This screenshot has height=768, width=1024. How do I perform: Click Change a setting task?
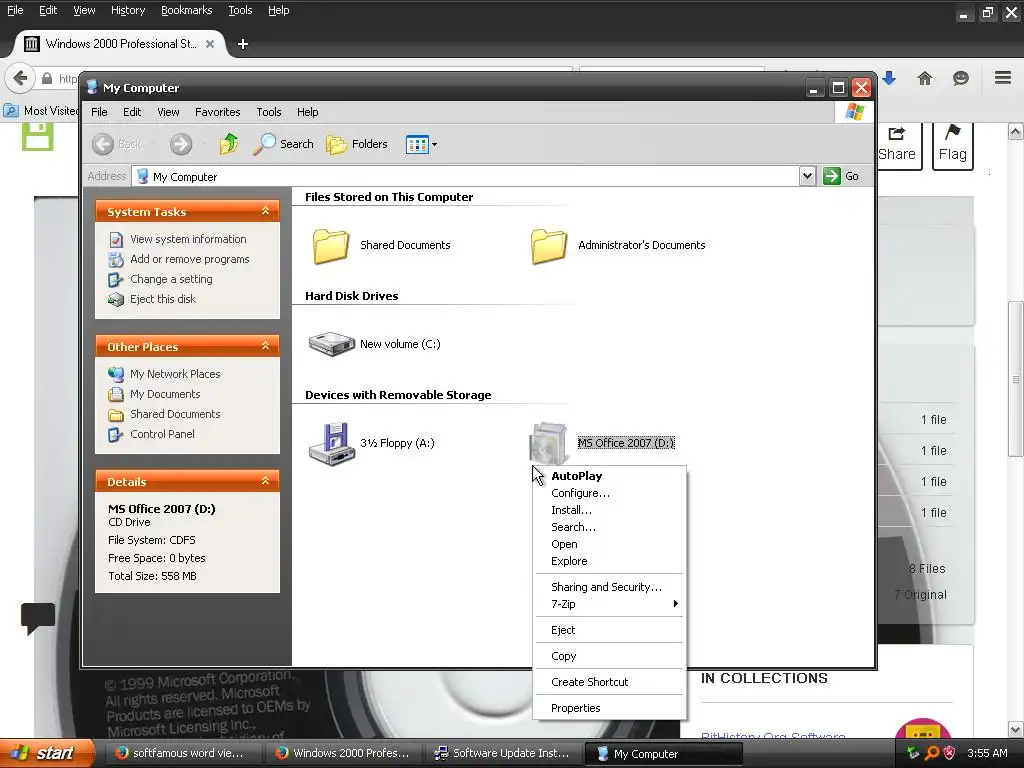point(171,279)
